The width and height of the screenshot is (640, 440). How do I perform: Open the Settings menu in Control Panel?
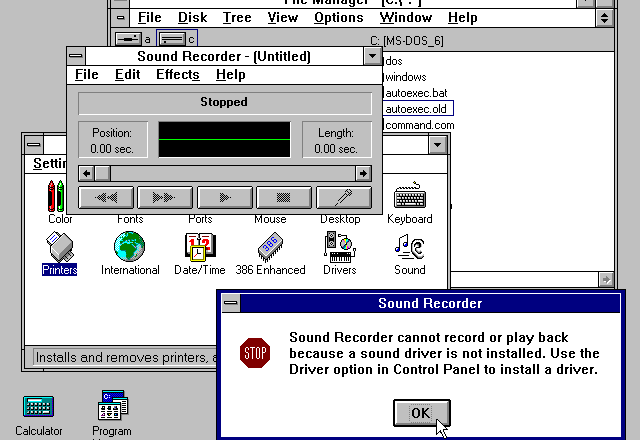pos(49,164)
